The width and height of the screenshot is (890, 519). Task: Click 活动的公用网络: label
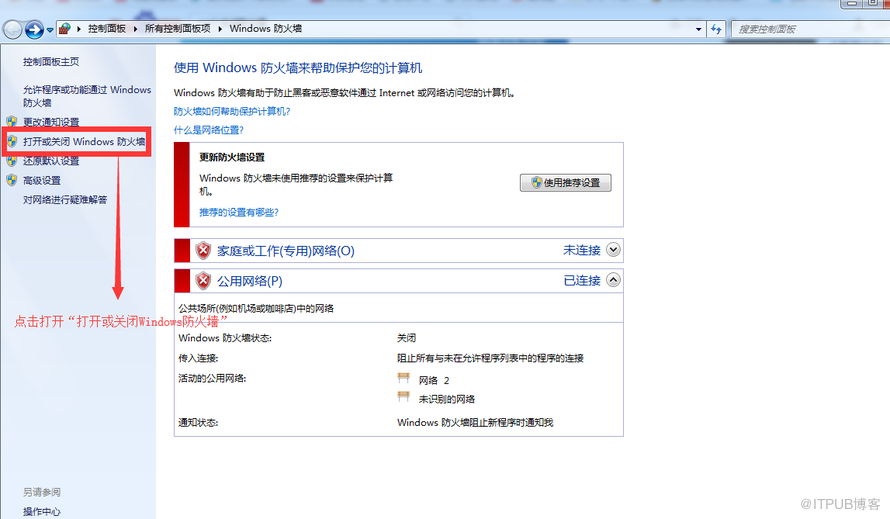[x=212, y=379]
